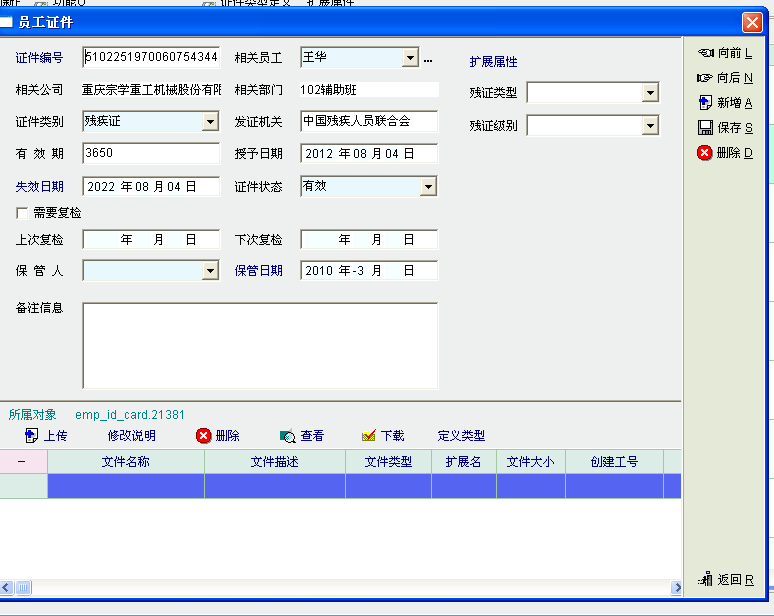Expand the 保管人 dropdown
774x616 pixels.
pyautogui.click(x=210, y=271)
